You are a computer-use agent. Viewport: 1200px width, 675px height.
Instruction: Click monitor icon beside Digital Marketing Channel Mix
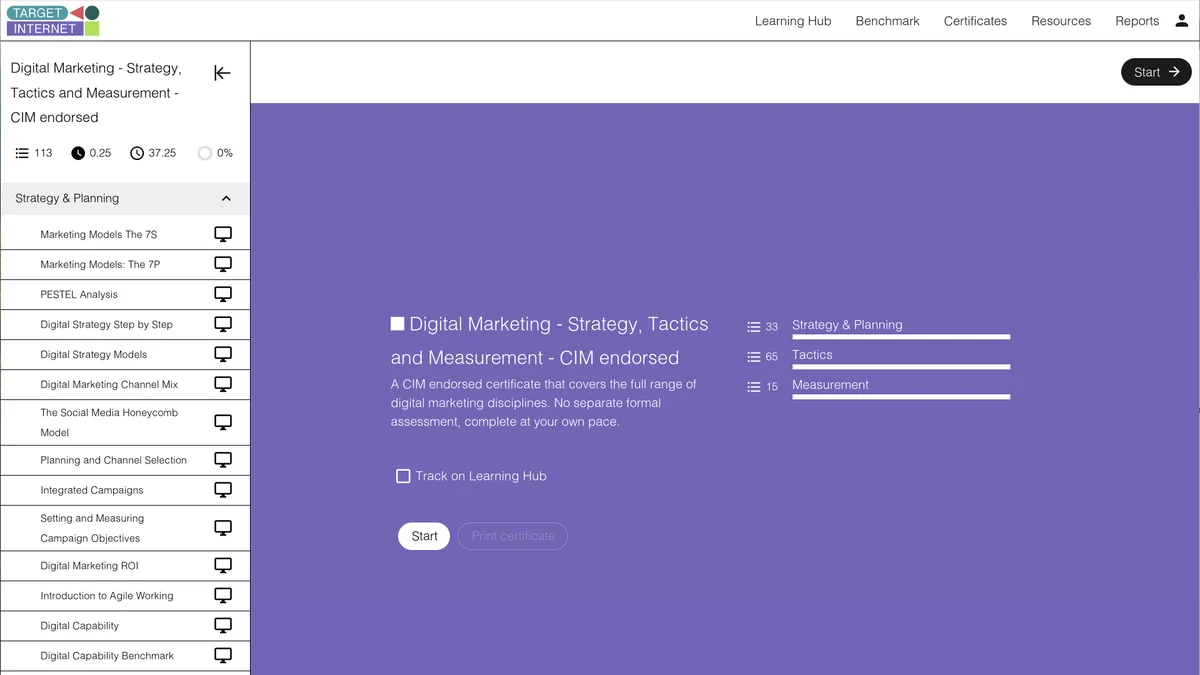point(223,384)
